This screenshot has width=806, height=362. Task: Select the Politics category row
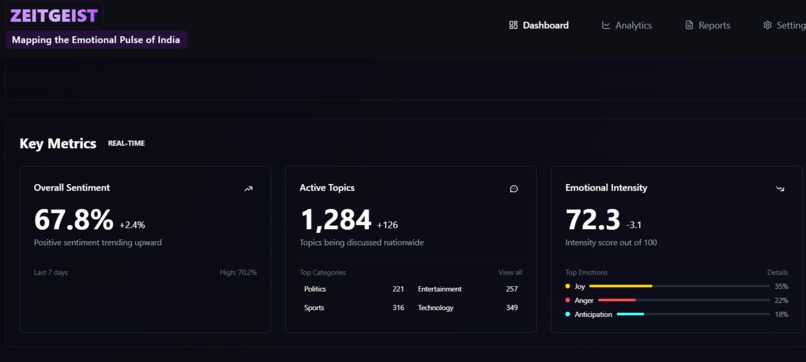(x=354, y=289)
